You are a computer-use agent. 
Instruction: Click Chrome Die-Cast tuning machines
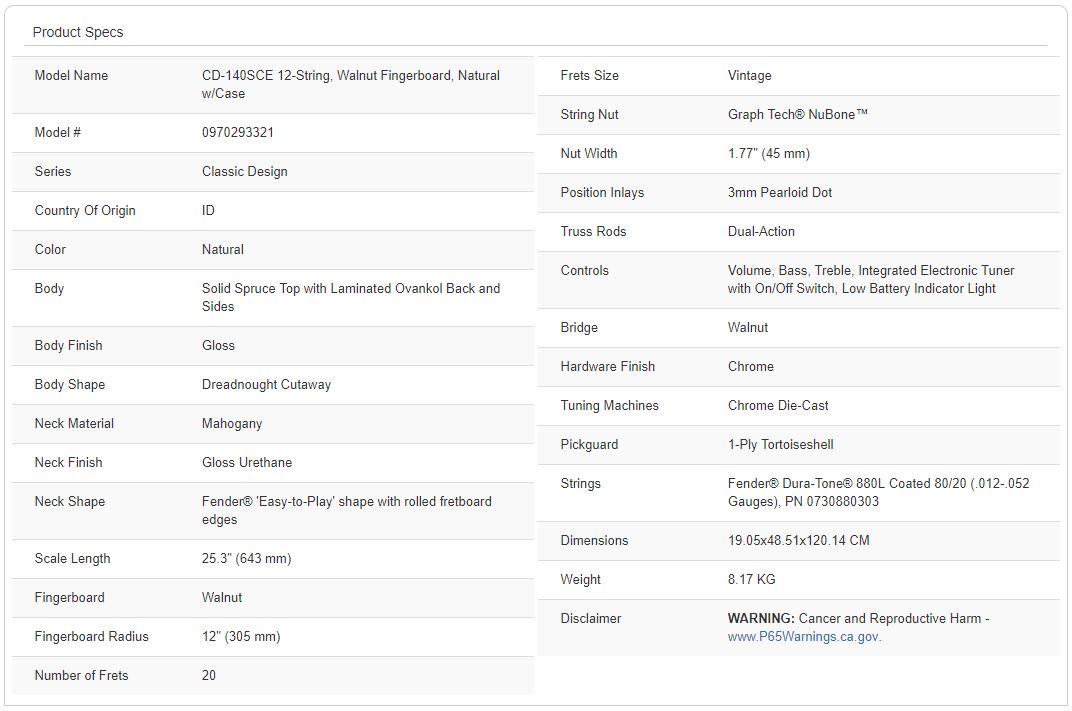[778, 405]
